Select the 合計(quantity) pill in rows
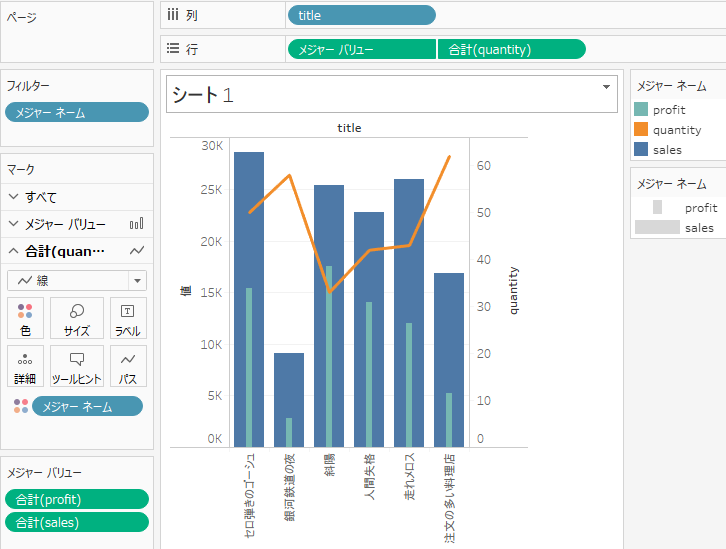Image resolution: width=726 pixels, height=549 pixels. pyautogui.click(x=512, y=49)
